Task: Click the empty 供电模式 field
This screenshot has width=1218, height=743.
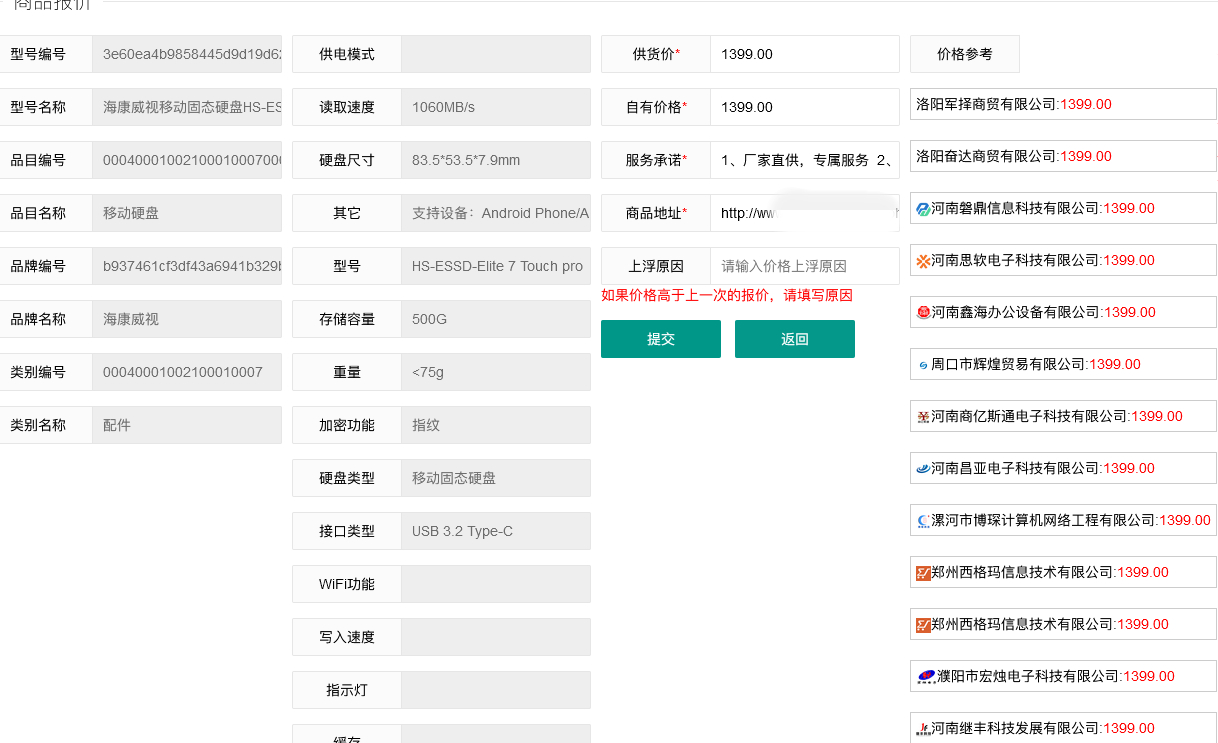Action: tap(496, 54)
